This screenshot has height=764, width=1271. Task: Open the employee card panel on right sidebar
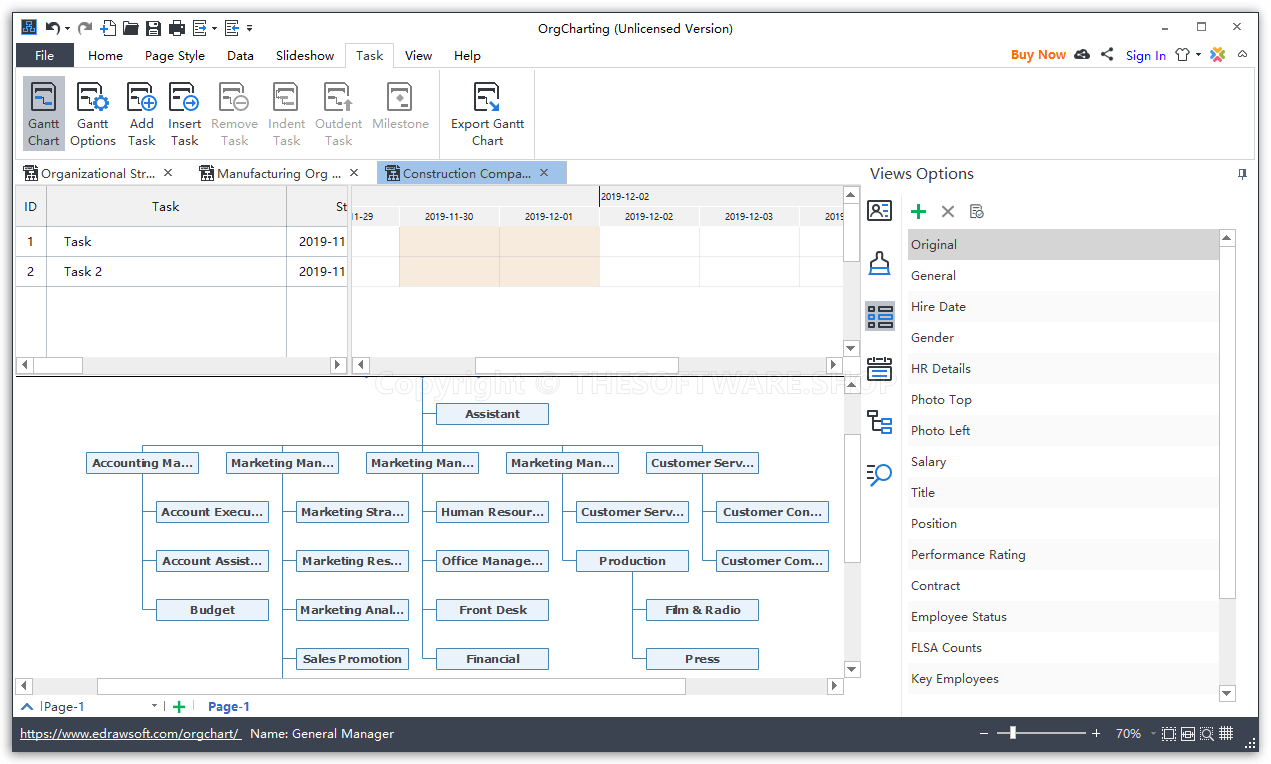(881, 209)
